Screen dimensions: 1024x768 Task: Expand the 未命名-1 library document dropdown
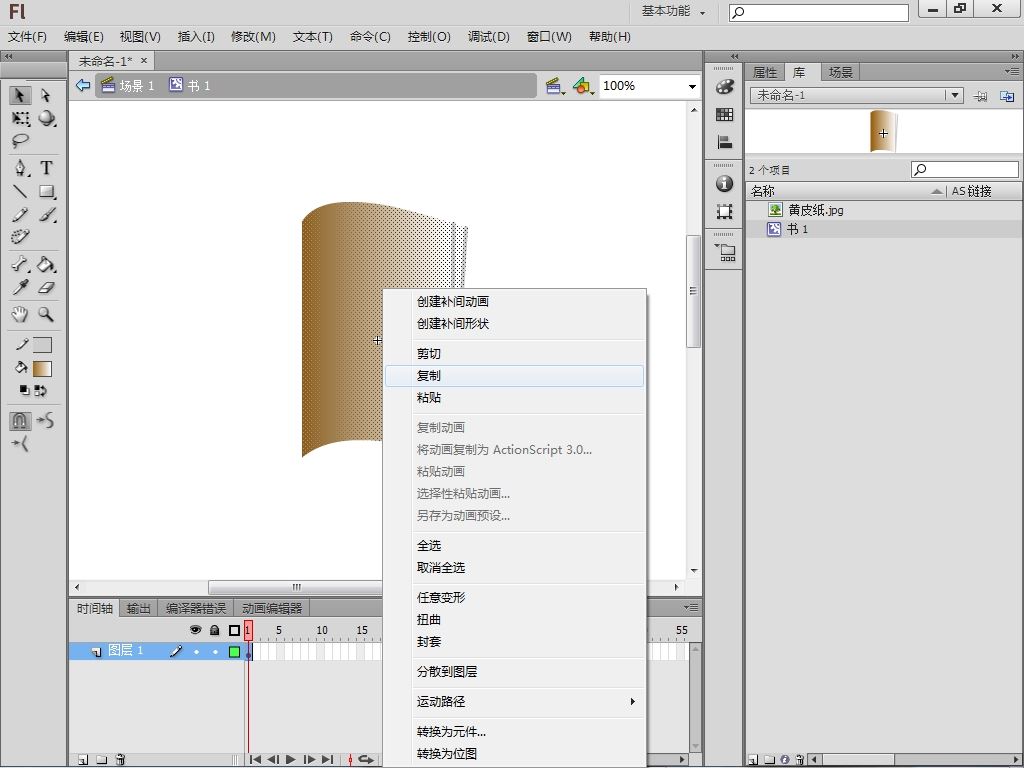click(x=955, y=96)
